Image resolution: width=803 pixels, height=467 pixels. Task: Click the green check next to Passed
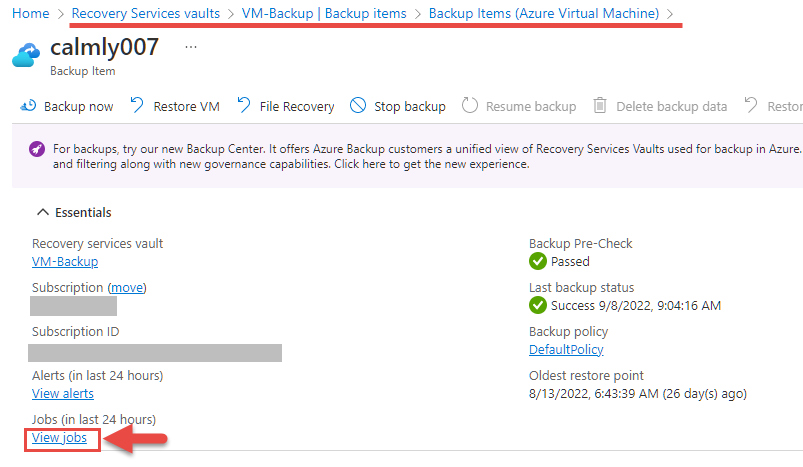[x=538, y=261]
